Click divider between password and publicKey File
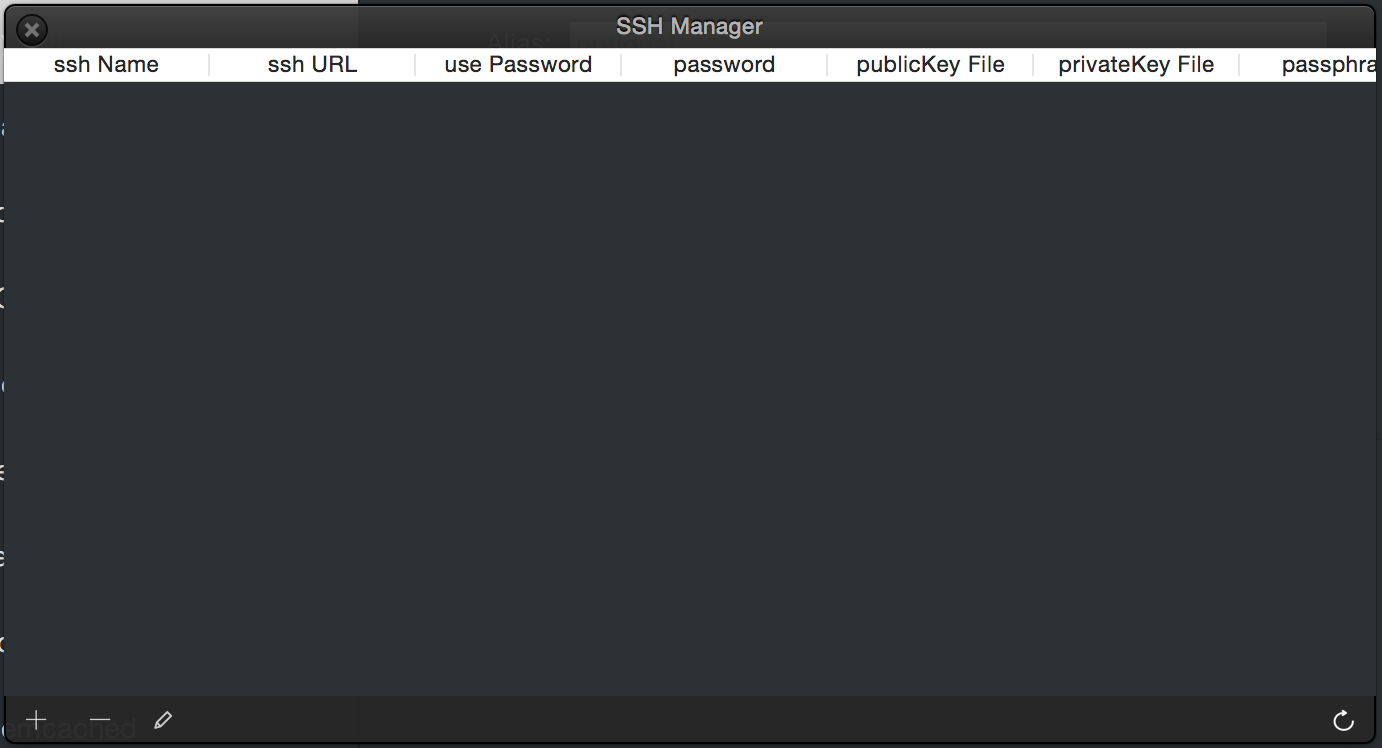 827,65
